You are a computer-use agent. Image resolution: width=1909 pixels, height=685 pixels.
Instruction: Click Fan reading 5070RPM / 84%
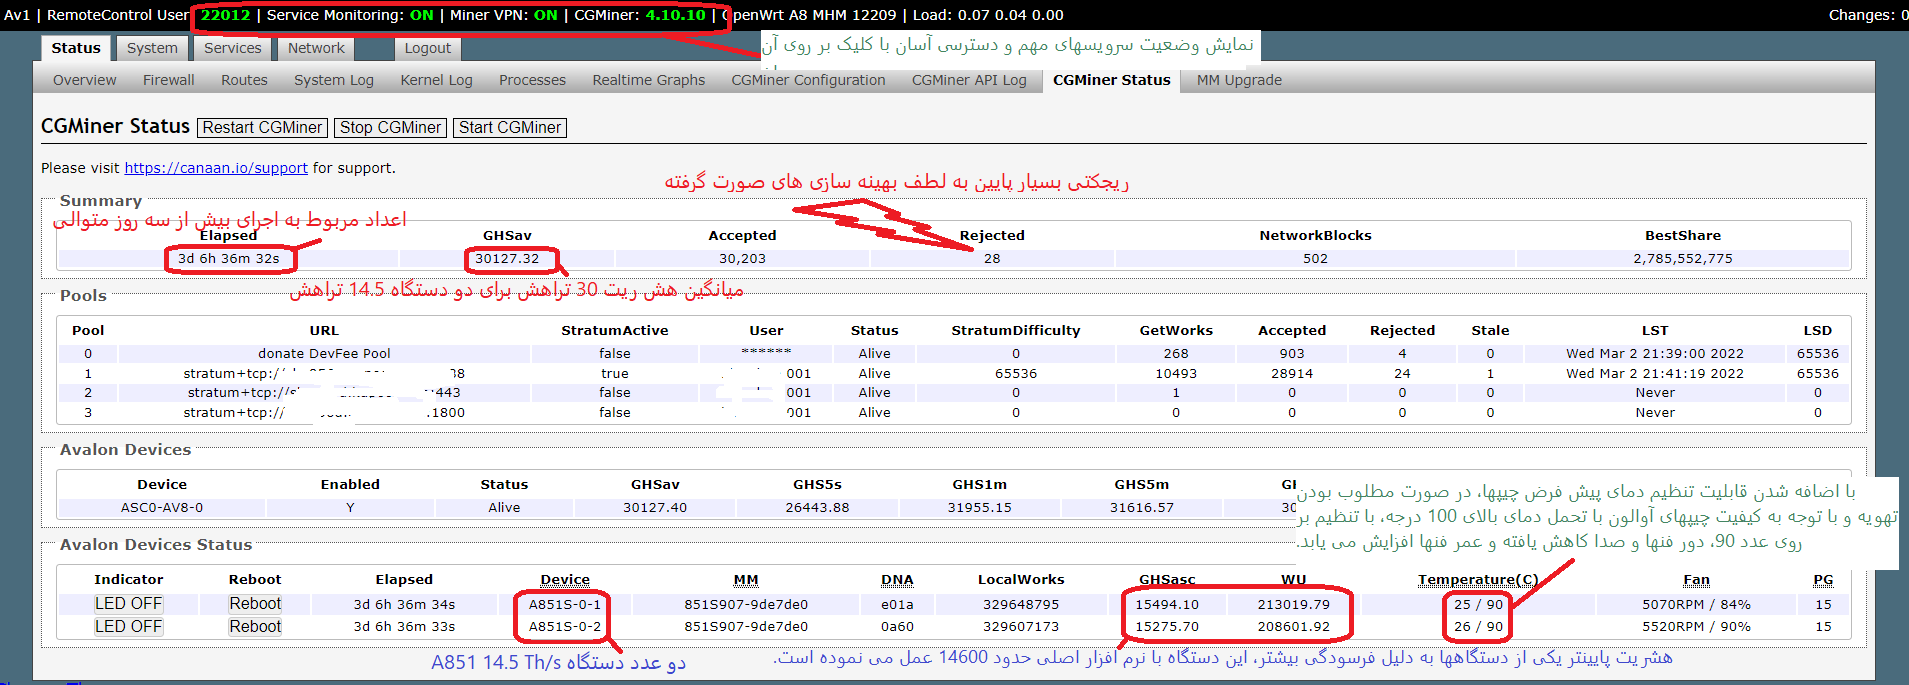pyautogui.click(x=1696, y=604)
